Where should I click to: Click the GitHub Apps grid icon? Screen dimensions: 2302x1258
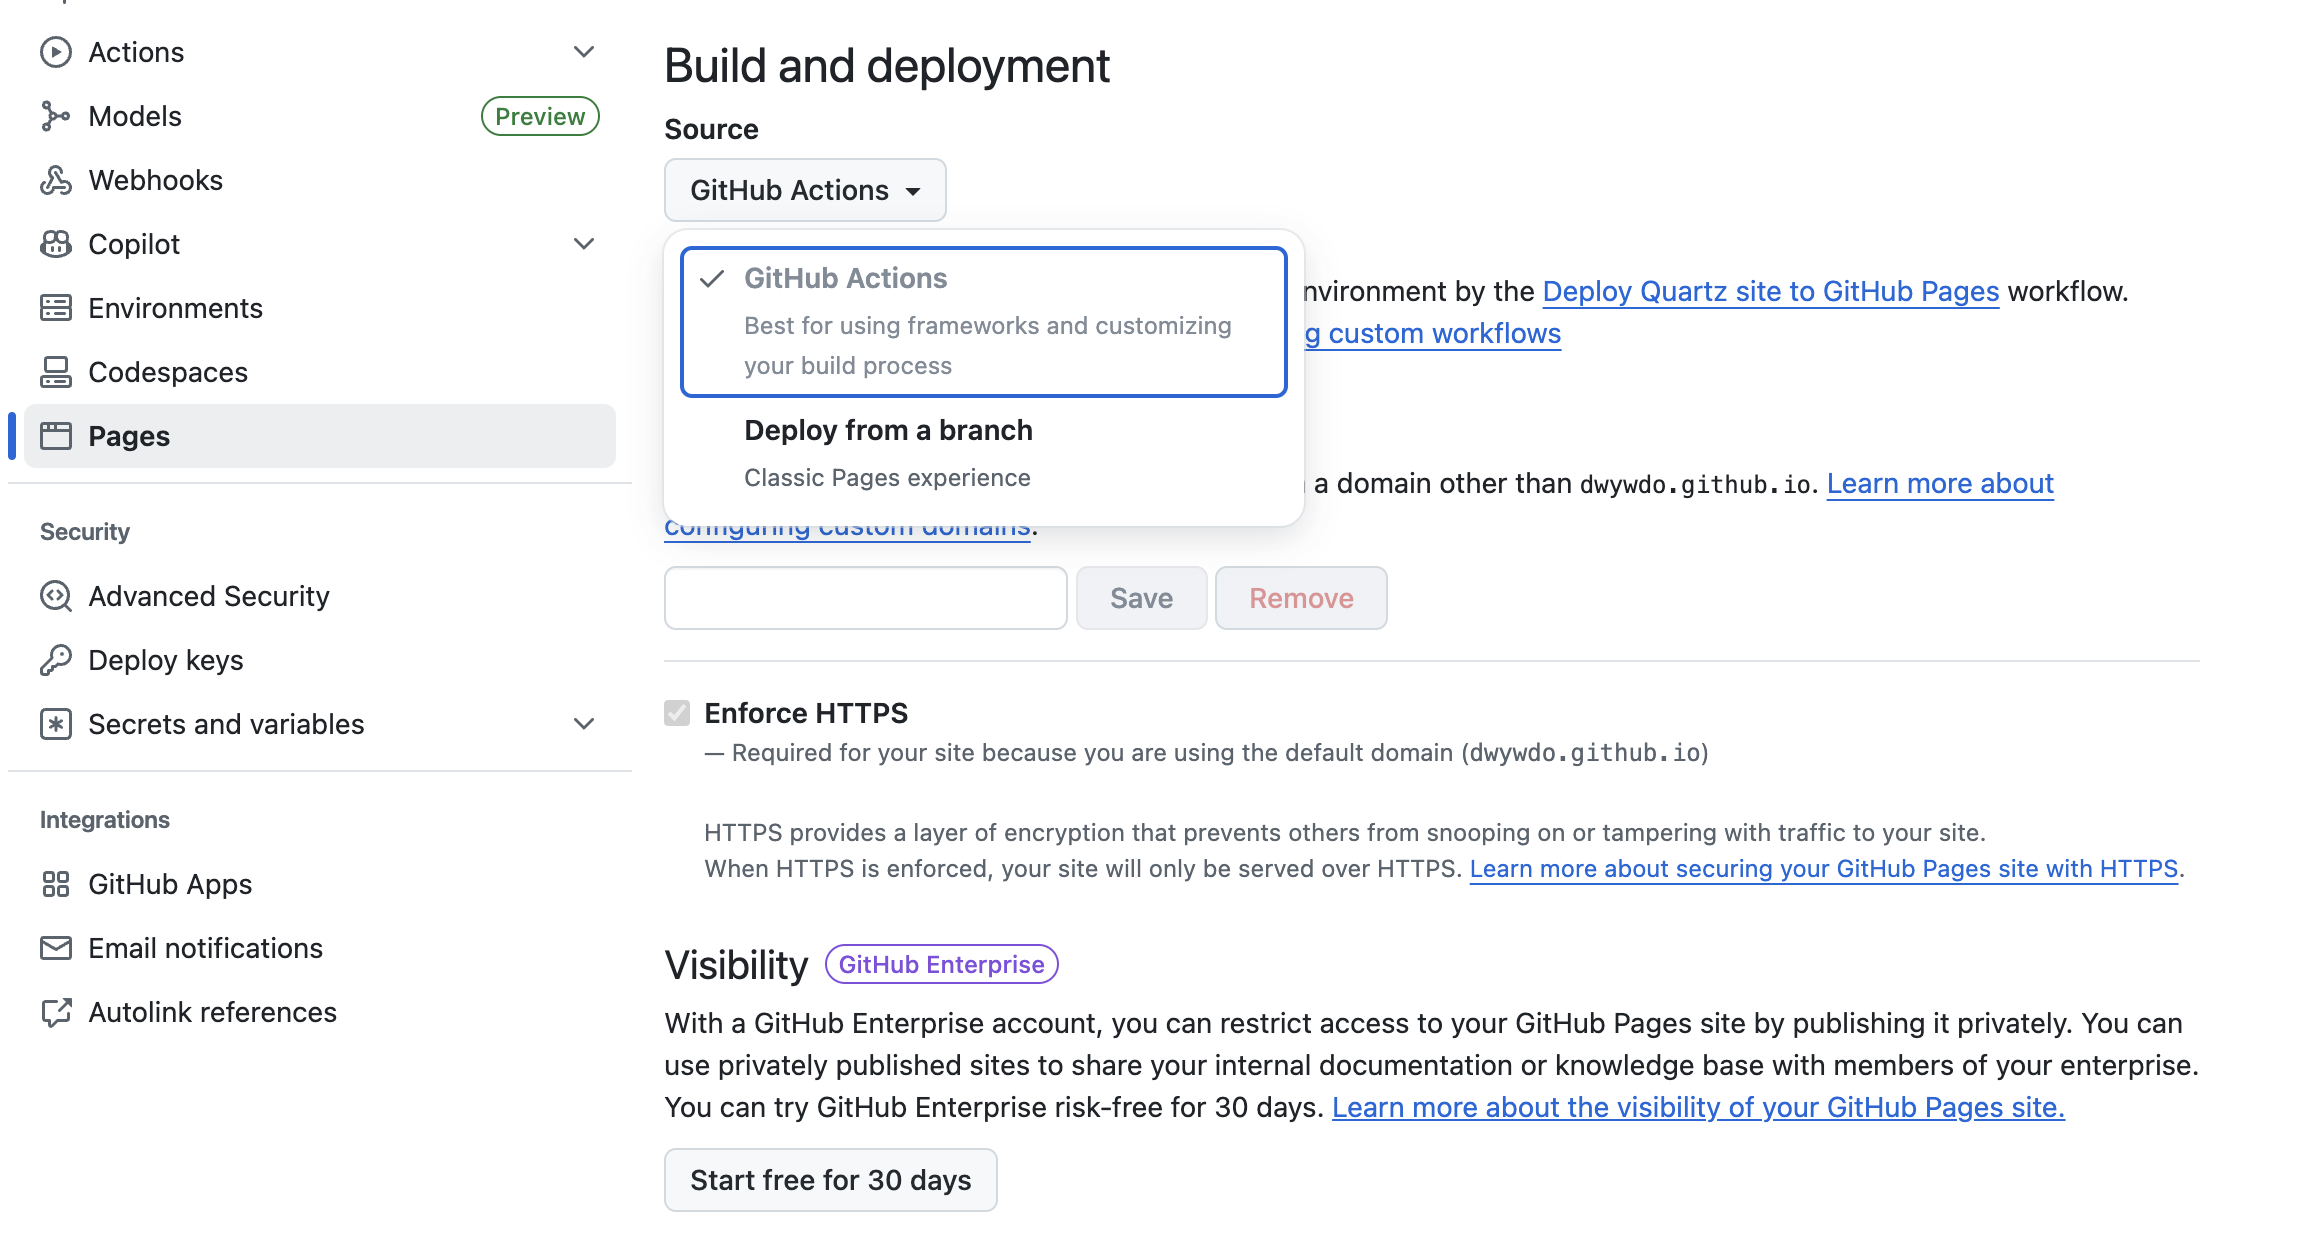click(x=56, y=884)
